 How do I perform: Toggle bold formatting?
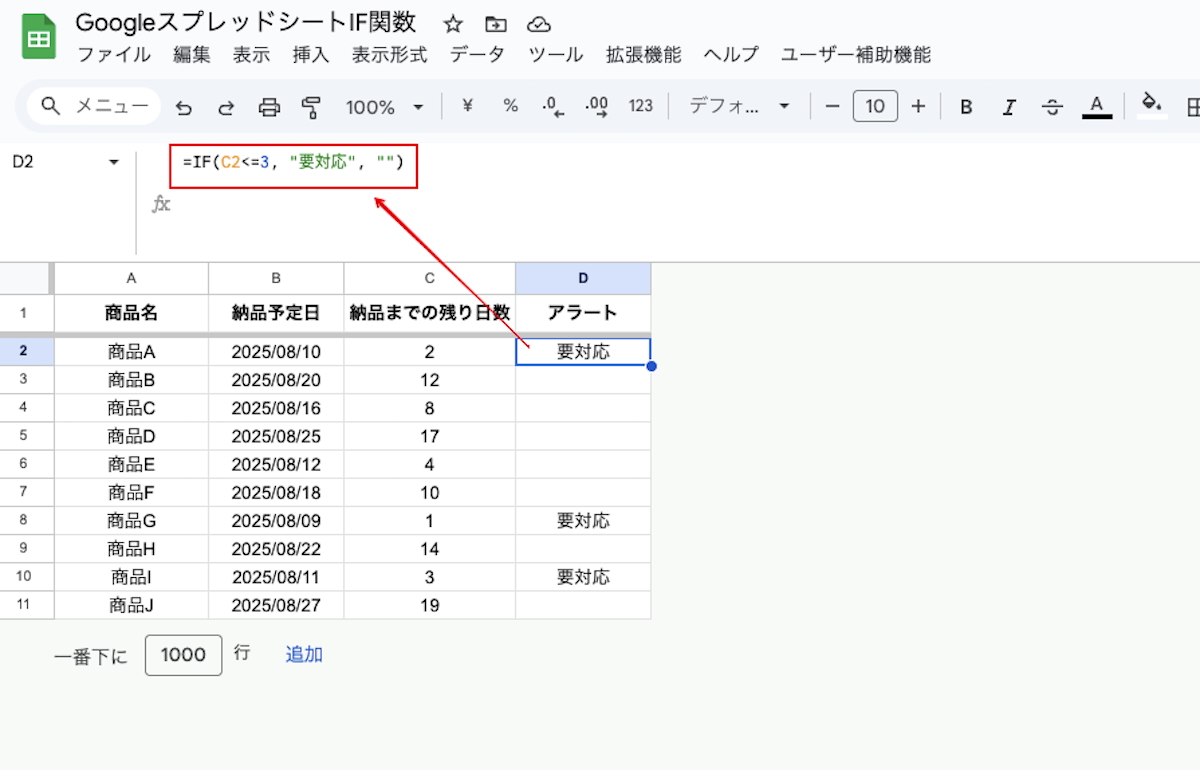[966, 107]
